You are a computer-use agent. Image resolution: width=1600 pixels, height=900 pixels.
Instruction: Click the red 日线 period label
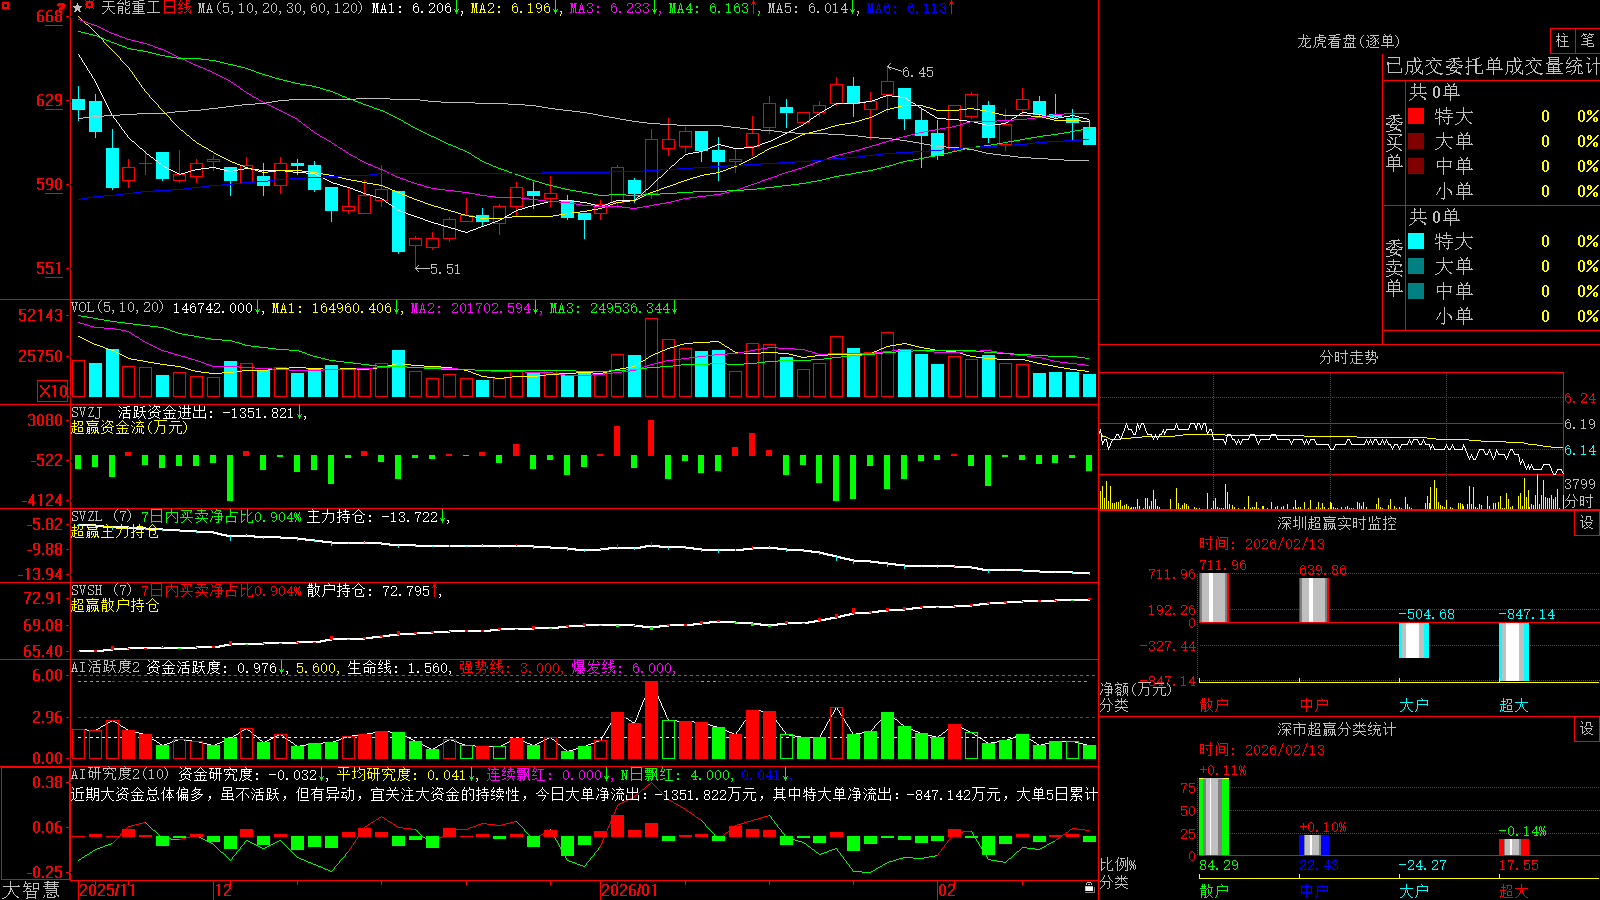pyautogui.click(x=177, y=8)
